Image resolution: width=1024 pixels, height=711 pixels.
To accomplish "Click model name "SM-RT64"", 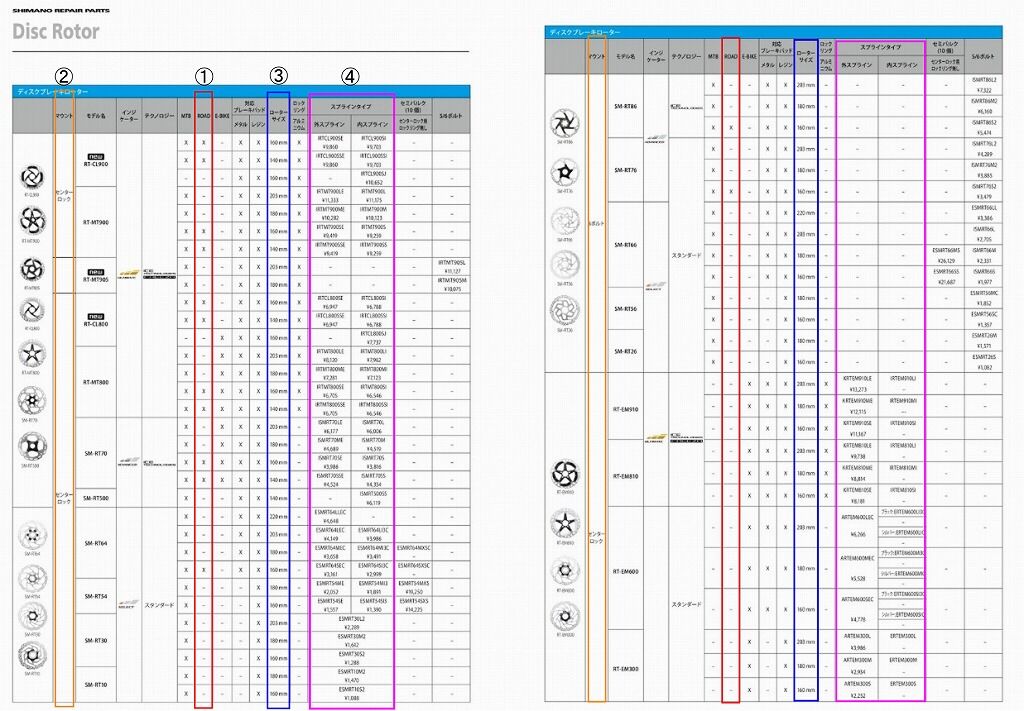I will (96, 543).
